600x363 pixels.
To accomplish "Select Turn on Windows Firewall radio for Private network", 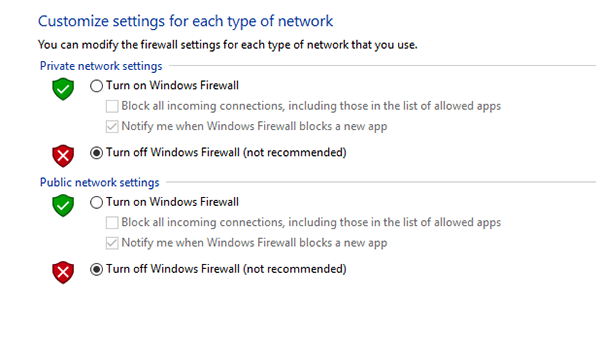I will 96,86.
